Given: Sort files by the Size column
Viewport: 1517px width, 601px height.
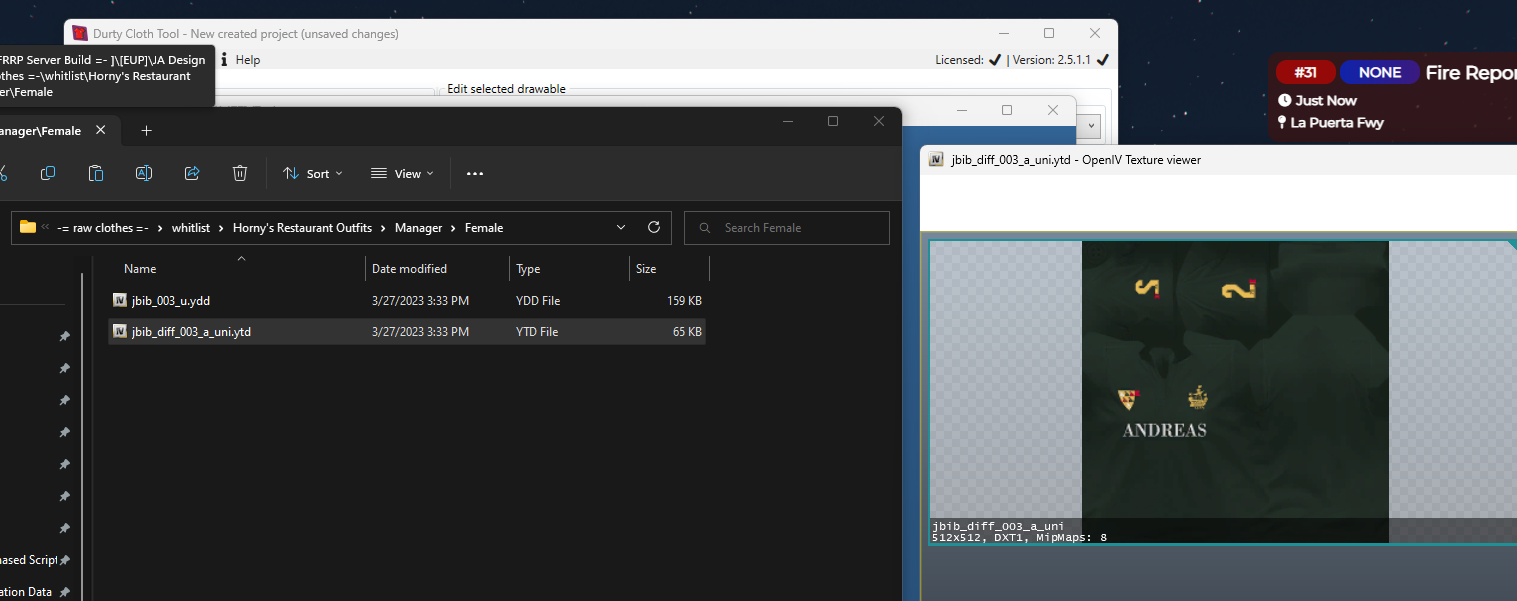Looking at the screenshot, I should [646, 269].
